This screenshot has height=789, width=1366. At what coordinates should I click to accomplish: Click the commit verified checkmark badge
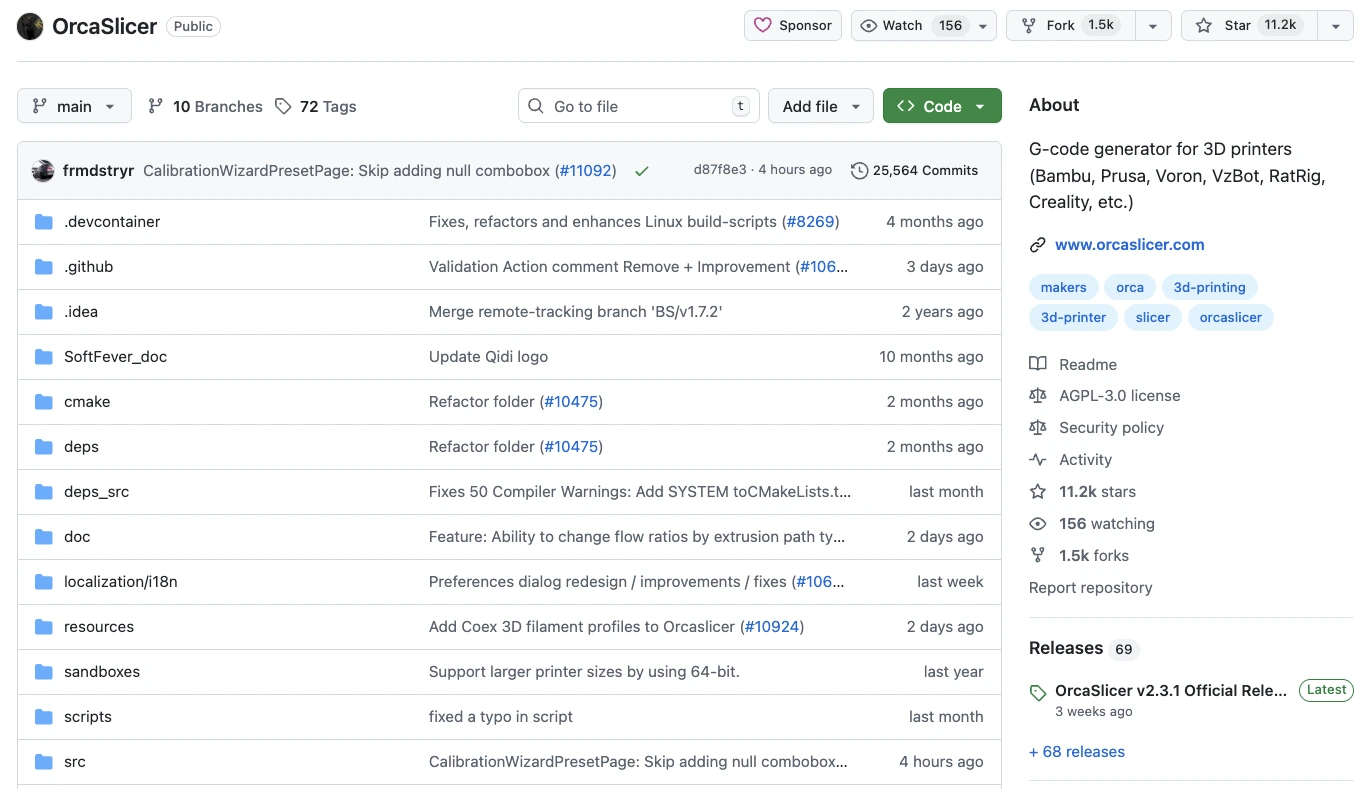coord(641,170)
